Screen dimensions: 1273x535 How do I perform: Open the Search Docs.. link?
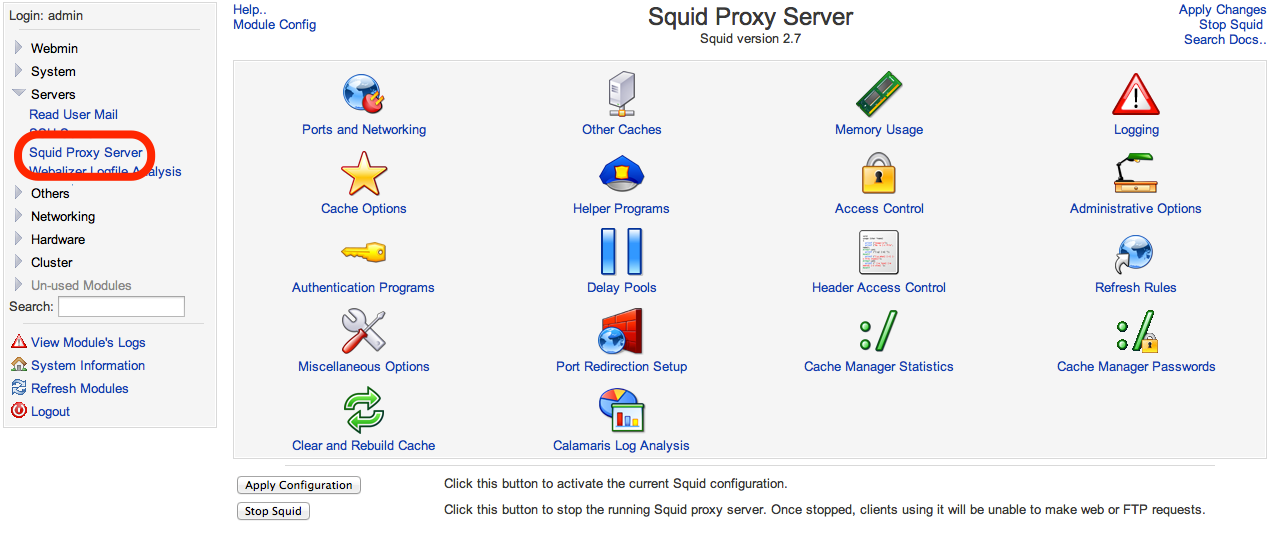(1225, 39)
